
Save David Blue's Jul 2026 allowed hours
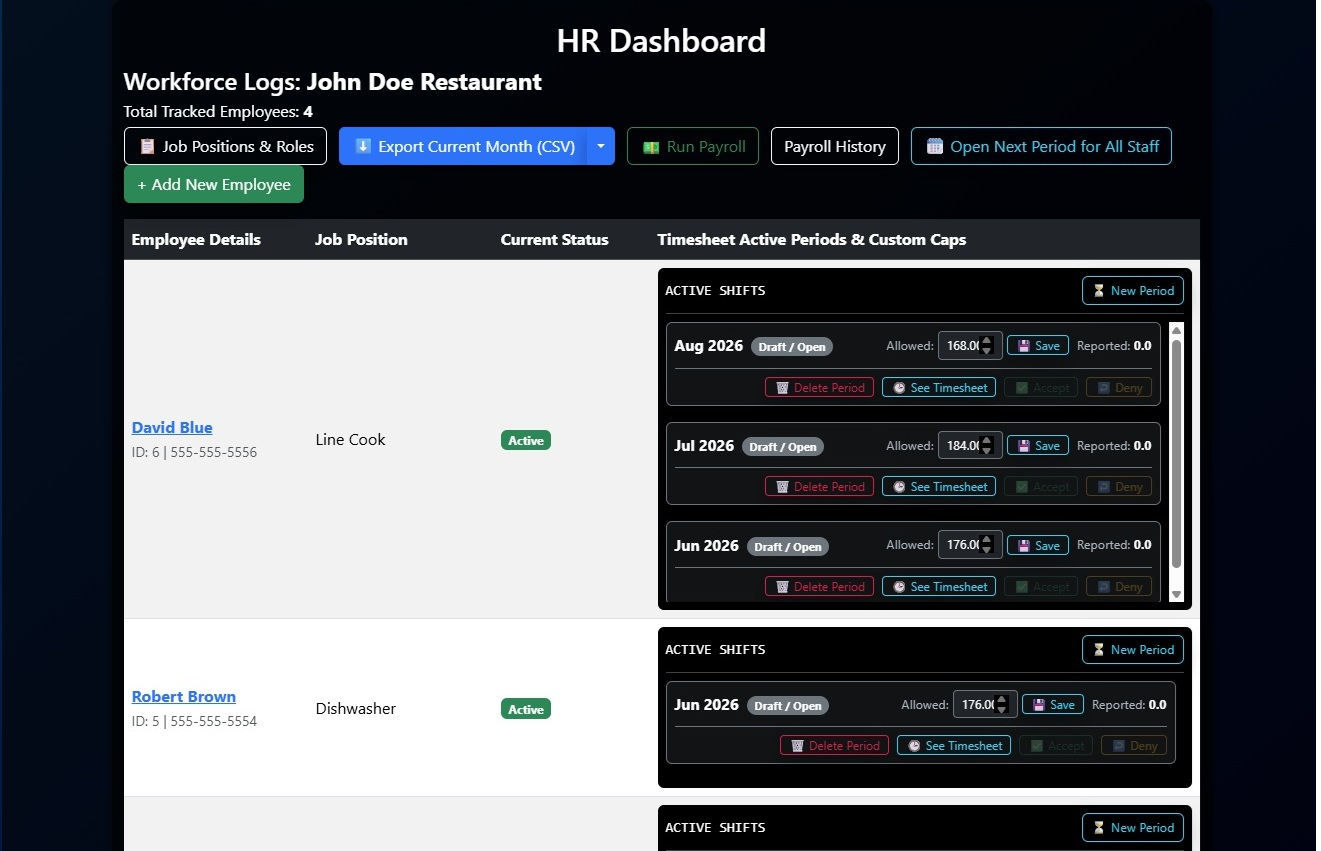[x=1038, y=445]
